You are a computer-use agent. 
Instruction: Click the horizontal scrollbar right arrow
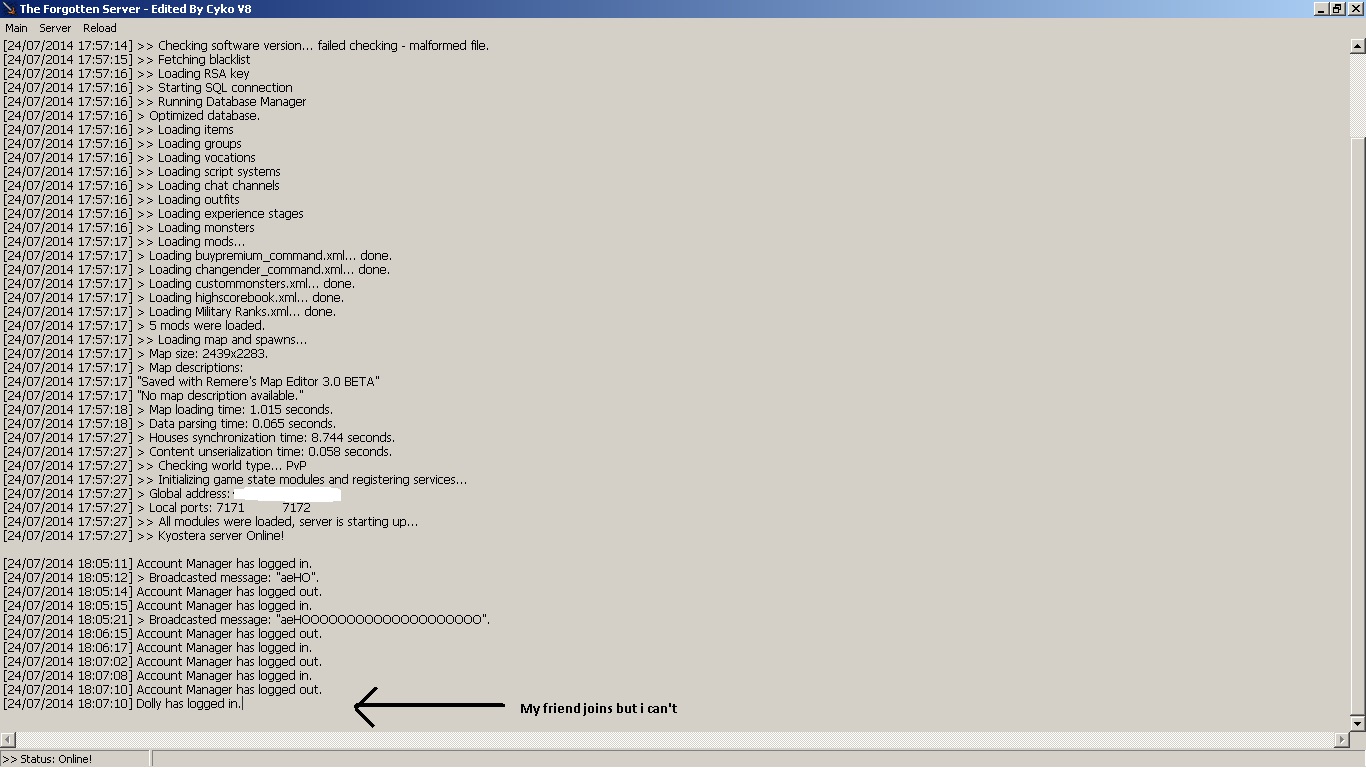(x=1341, y=739)
